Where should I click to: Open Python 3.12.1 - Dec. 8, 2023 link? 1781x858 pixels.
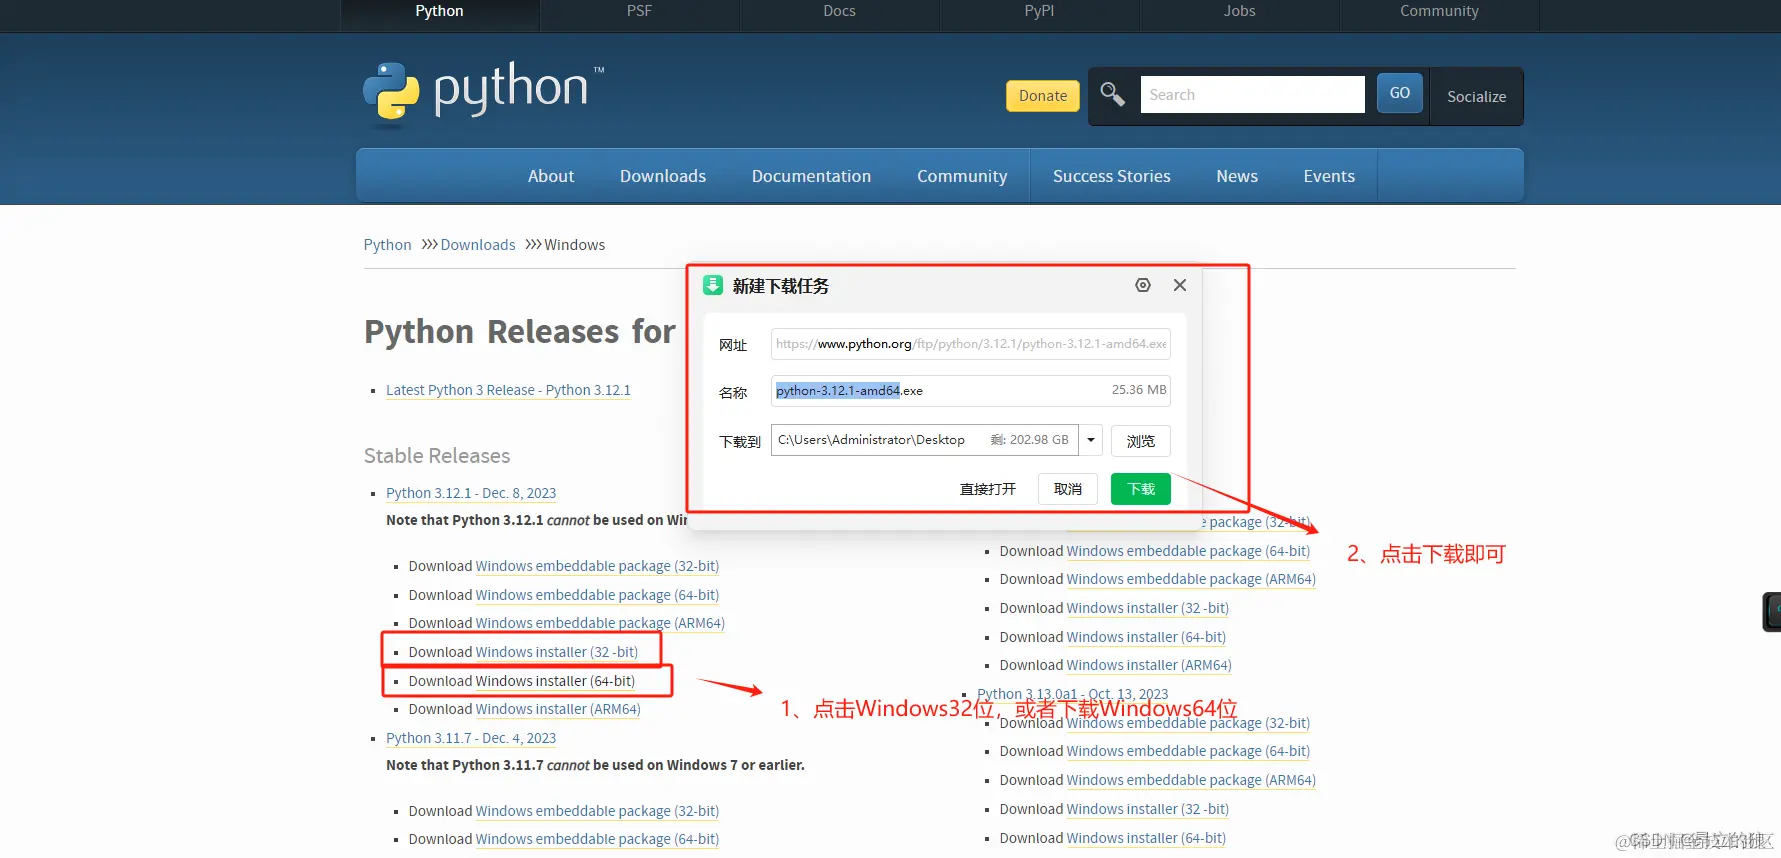471,493
